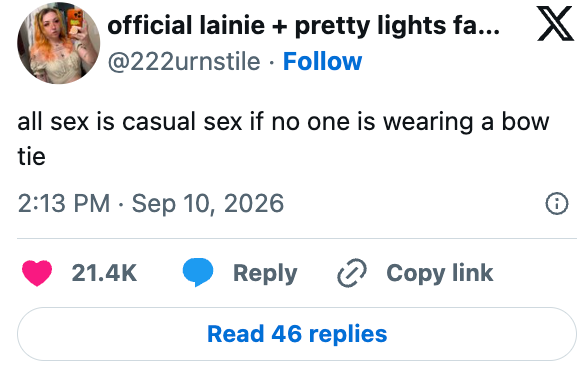Viewport: 586px width, 372px height.
Task: Open the official lainie display name
Action: point(303,25)
